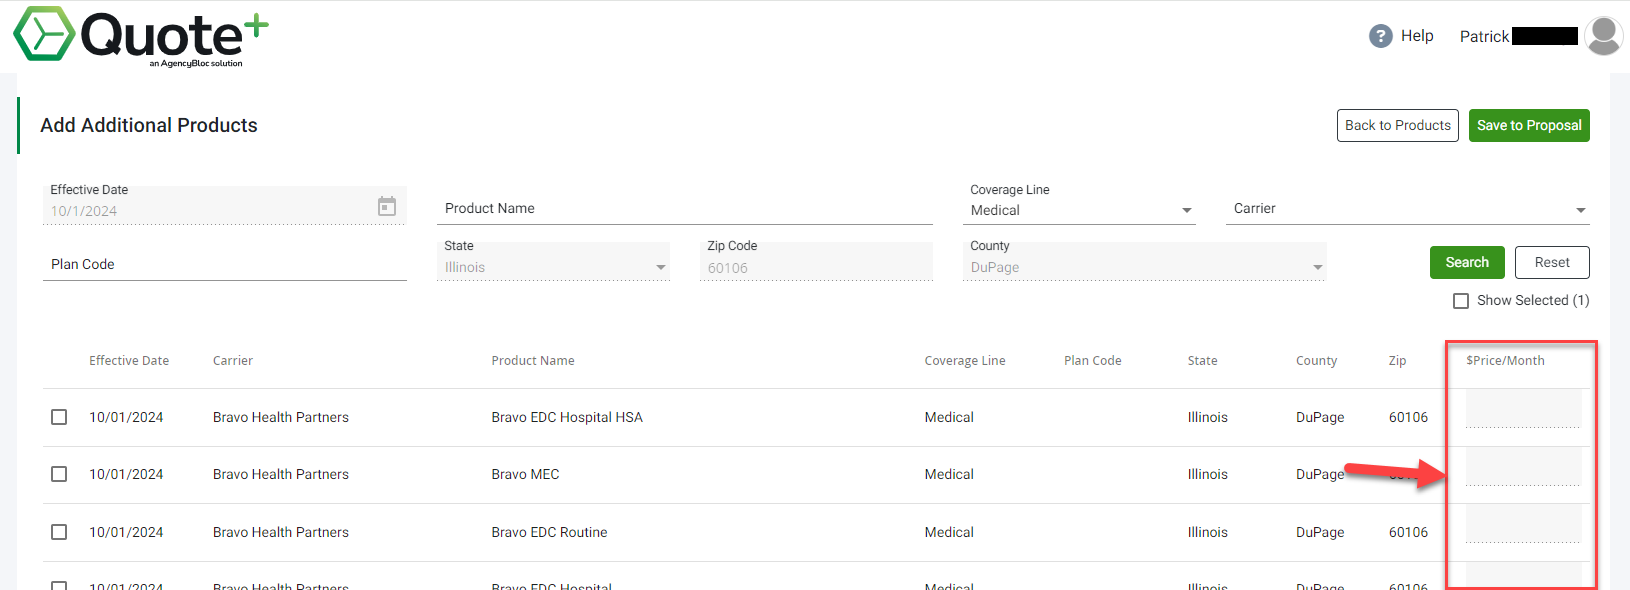Sort by Effective Date column header
Screen dimensions: 1630x590
pos(129,361)
